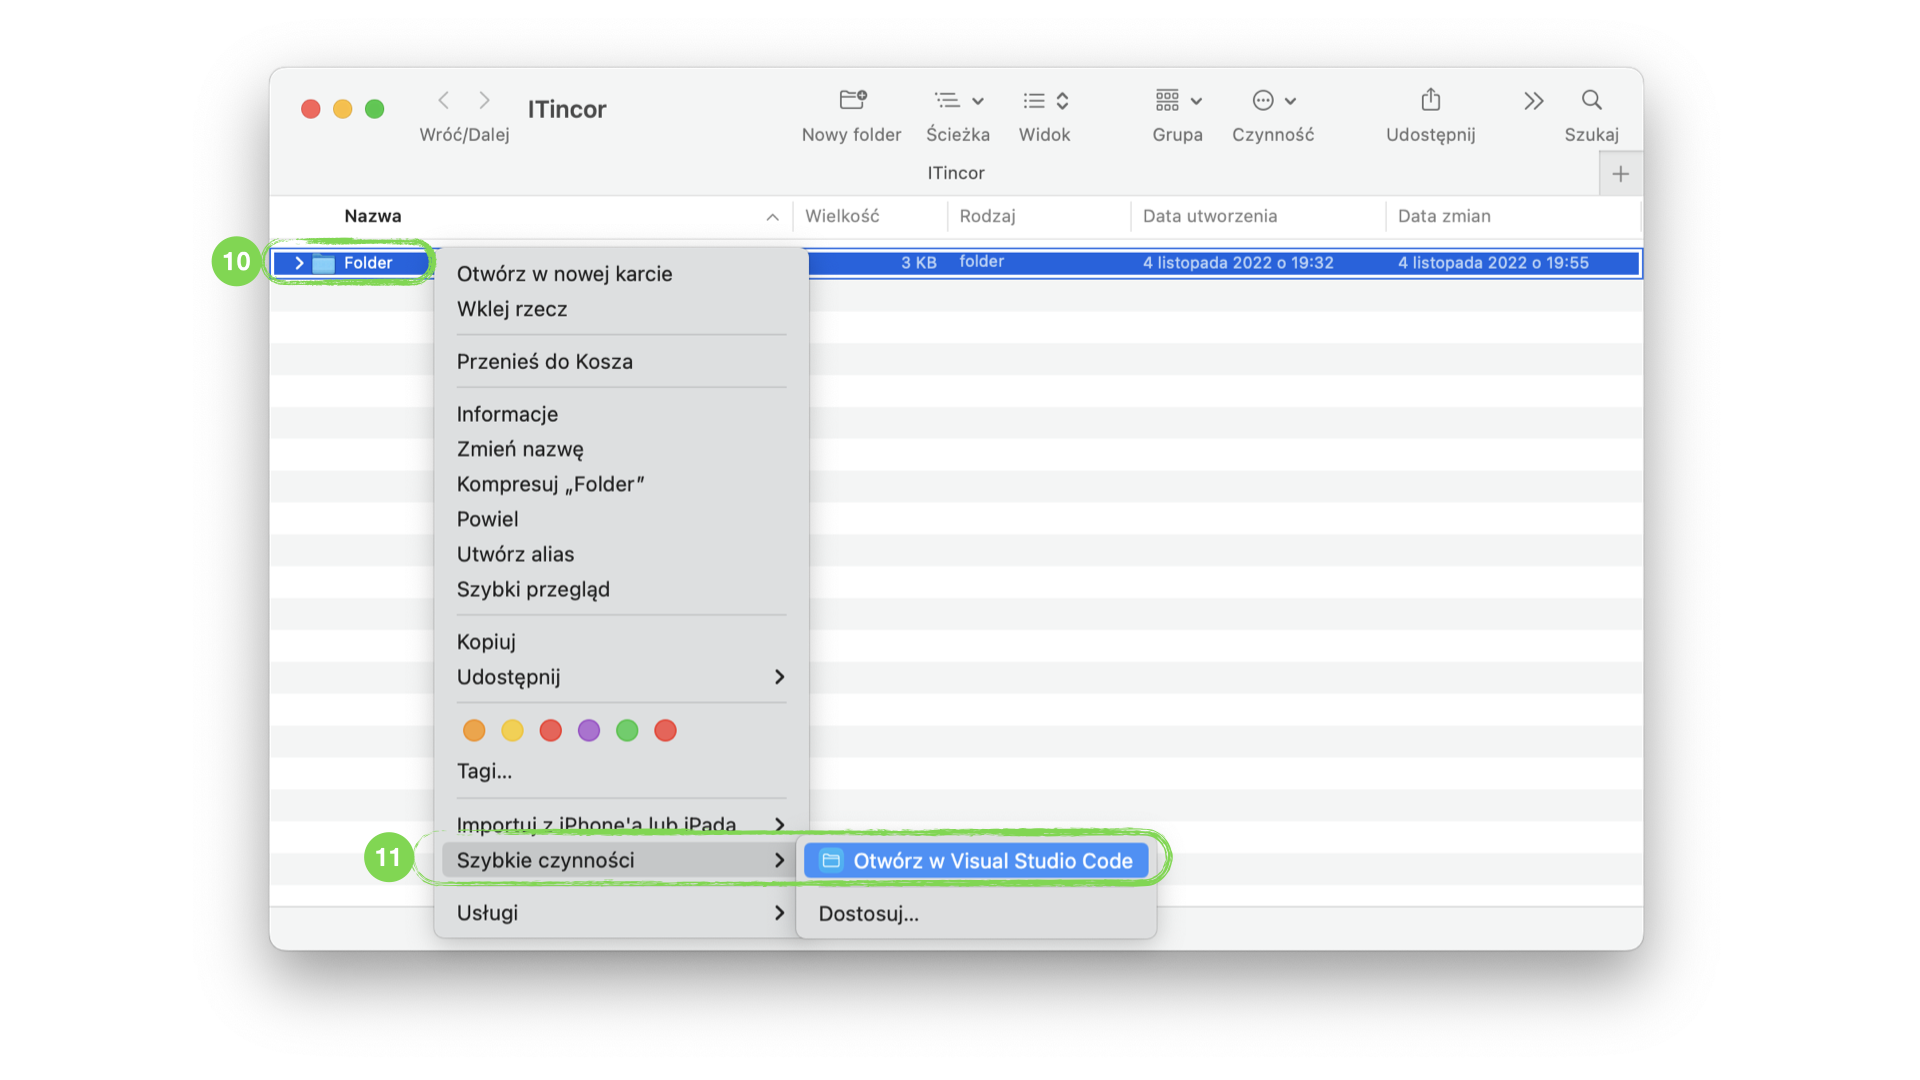The height and width of the screenshot is (1080, 1920).
Task: Click modified date 4 listopada 2022 o 19:55
Action: tap(1493, 263)
